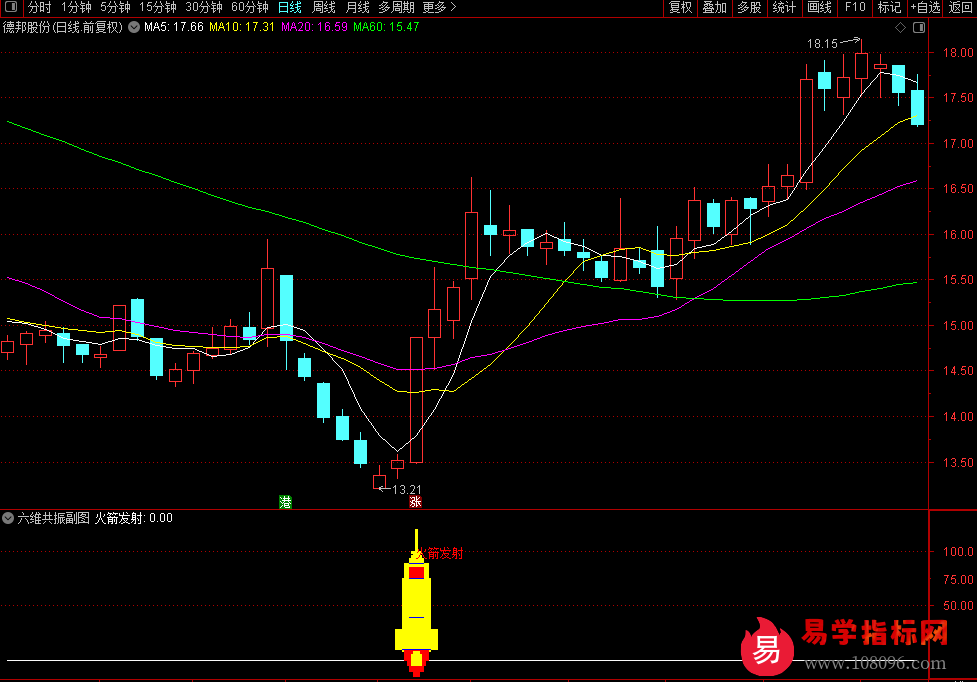Click the diamond icon above the chart
The image size is (977, 682).
click(x=900, y=27)
